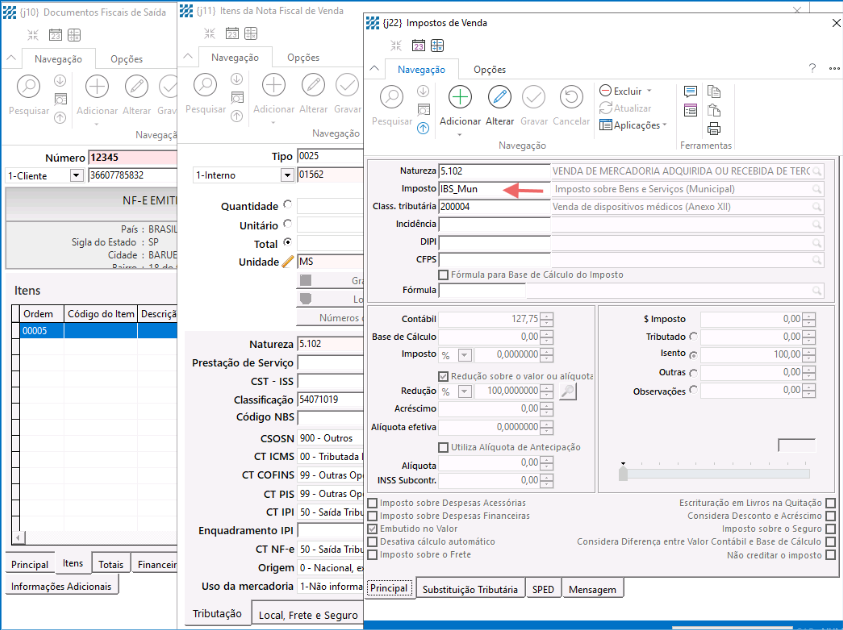Click the magnifier icon beside Redução field
843x630 pixels.
point(568,391)
